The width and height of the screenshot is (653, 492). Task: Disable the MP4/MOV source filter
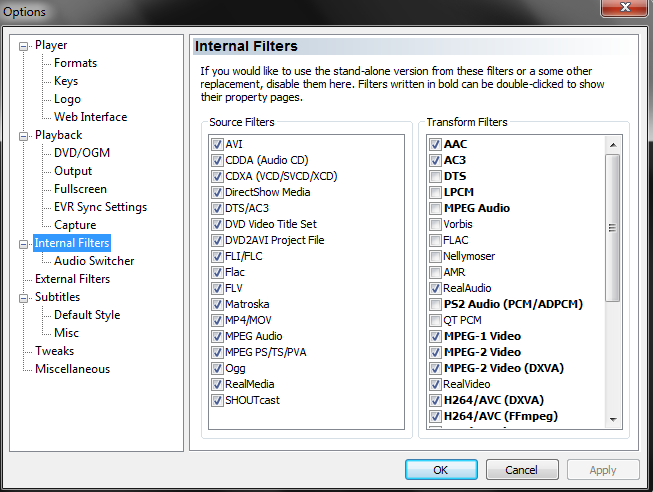217,320
